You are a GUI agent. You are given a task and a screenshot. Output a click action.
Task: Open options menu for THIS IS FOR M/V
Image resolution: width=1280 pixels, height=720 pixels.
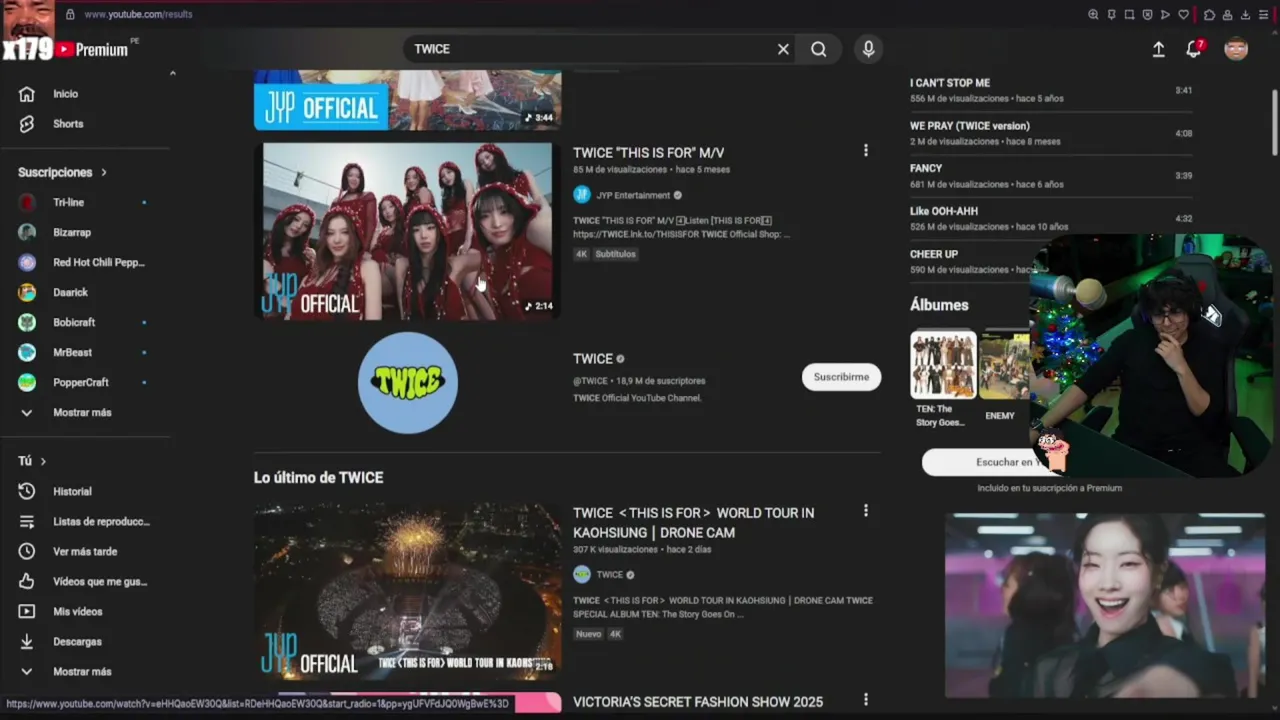[x=866, y=150]
